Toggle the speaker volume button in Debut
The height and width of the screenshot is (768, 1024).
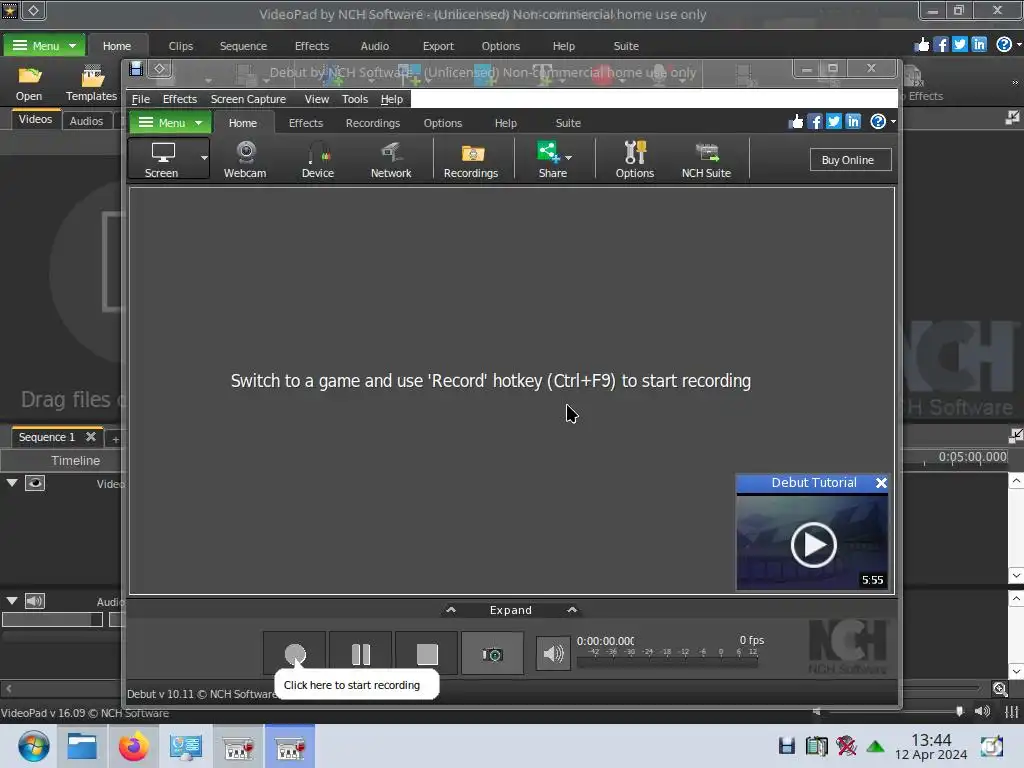553,653
